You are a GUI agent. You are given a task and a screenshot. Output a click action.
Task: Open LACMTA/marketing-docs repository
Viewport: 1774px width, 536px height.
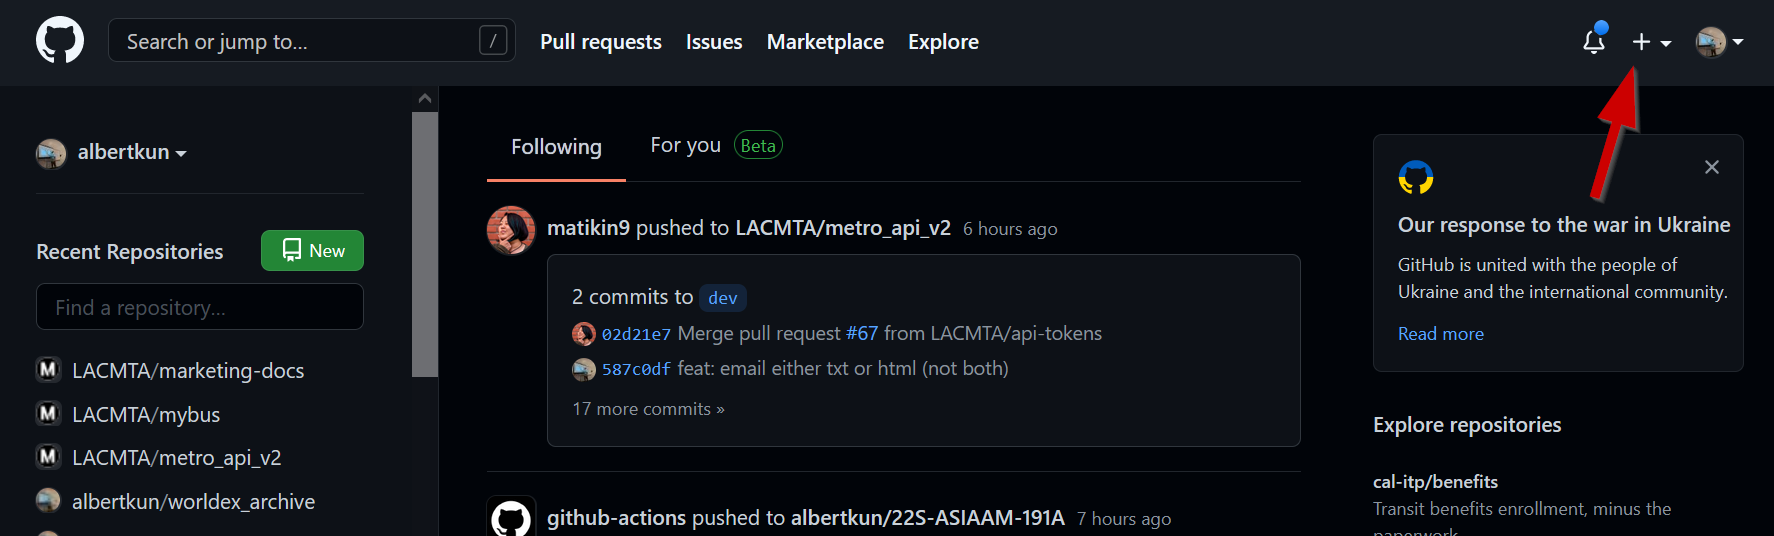(x=187, y=371)
